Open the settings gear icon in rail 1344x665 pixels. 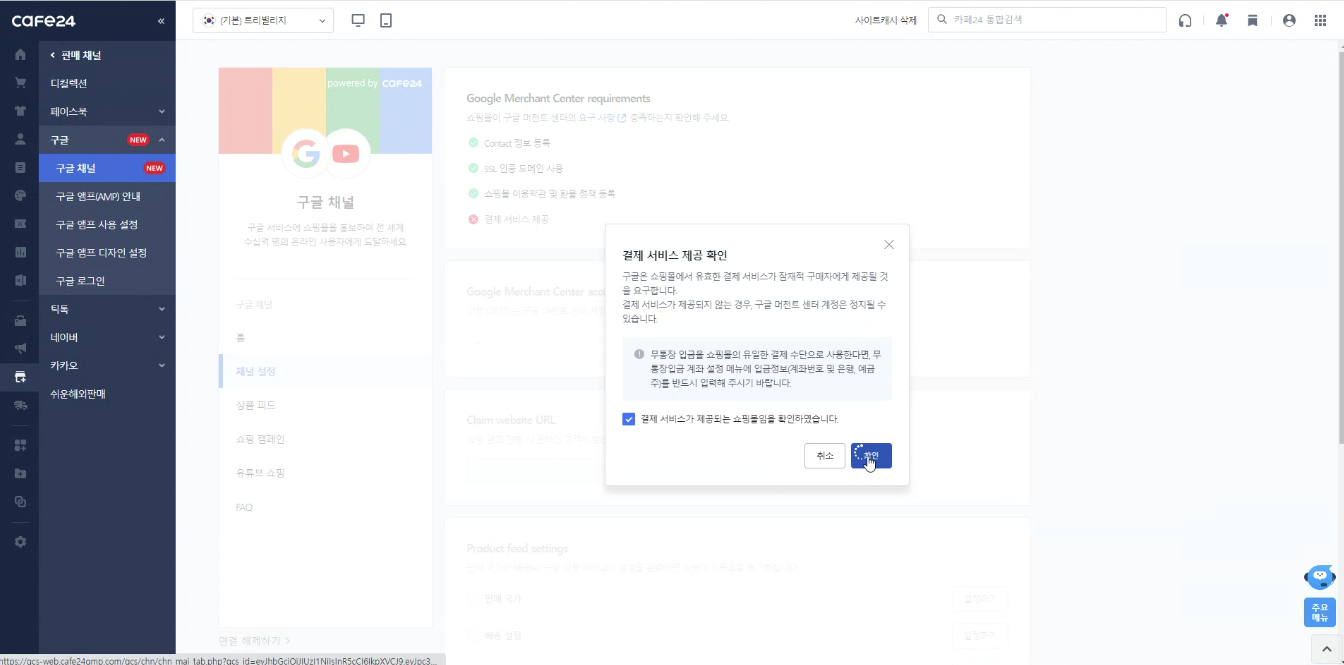point(20,541)
